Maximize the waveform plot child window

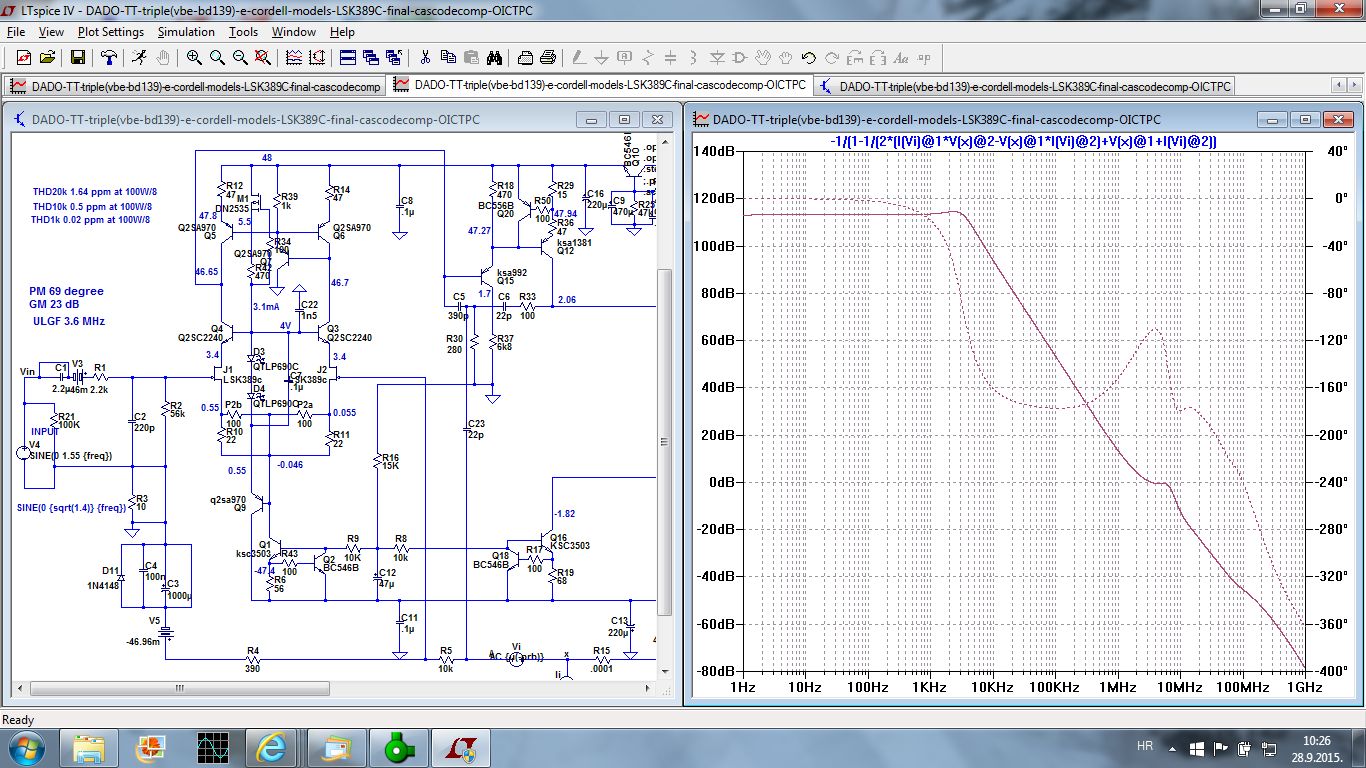(1306, 119)
